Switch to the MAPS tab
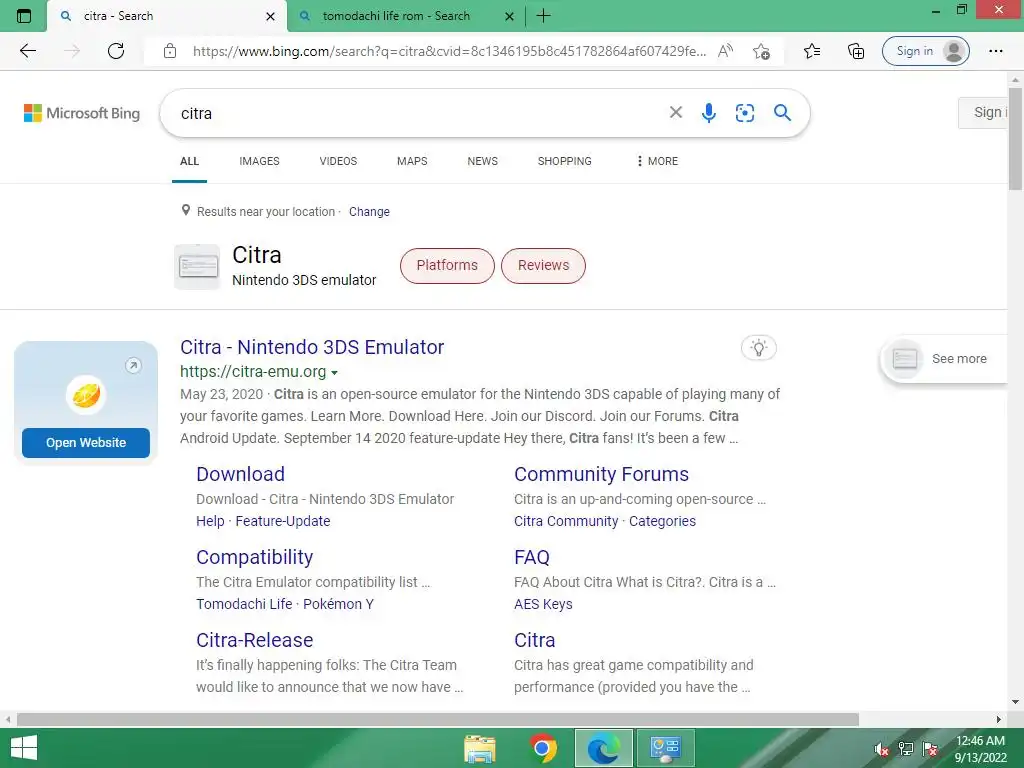The height and width of the screenshot is (768, 1024). point(412,161)
